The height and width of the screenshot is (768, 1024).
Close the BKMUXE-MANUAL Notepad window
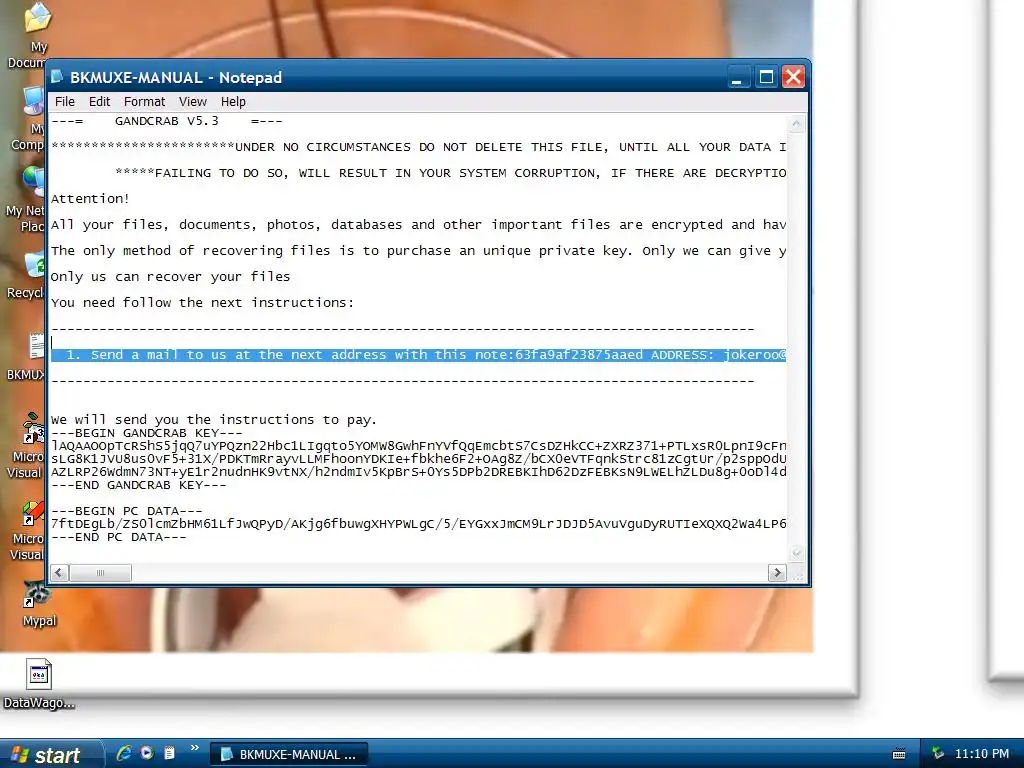click(793, 77)
